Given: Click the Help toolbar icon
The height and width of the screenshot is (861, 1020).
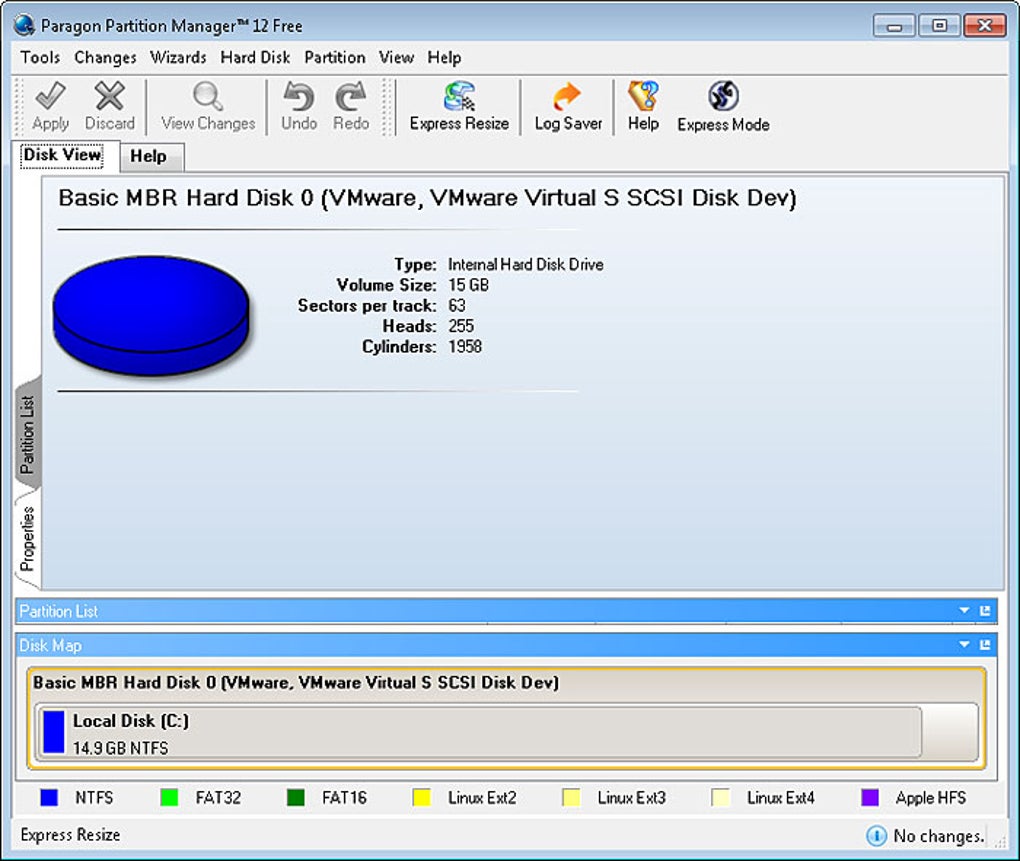Looking at the screenshot, I should click(643, 96).
